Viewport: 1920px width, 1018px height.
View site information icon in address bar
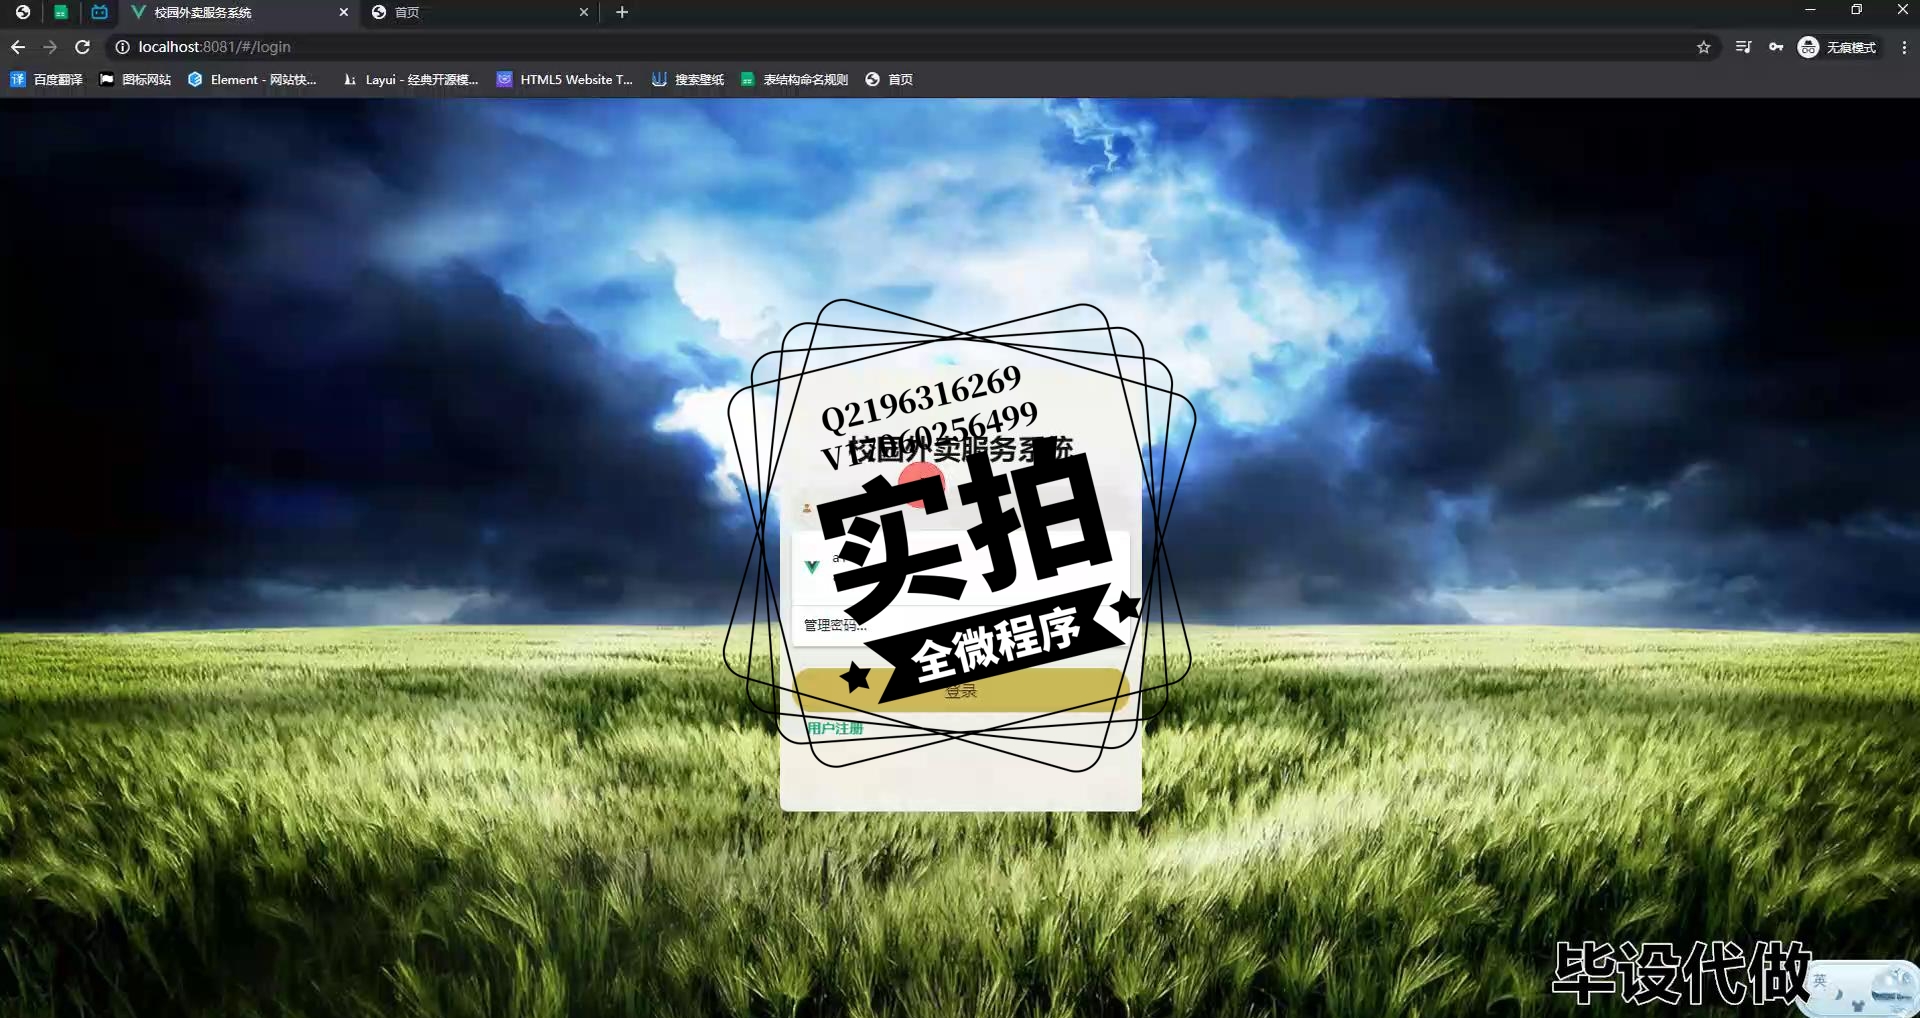(x=122, y=47)
